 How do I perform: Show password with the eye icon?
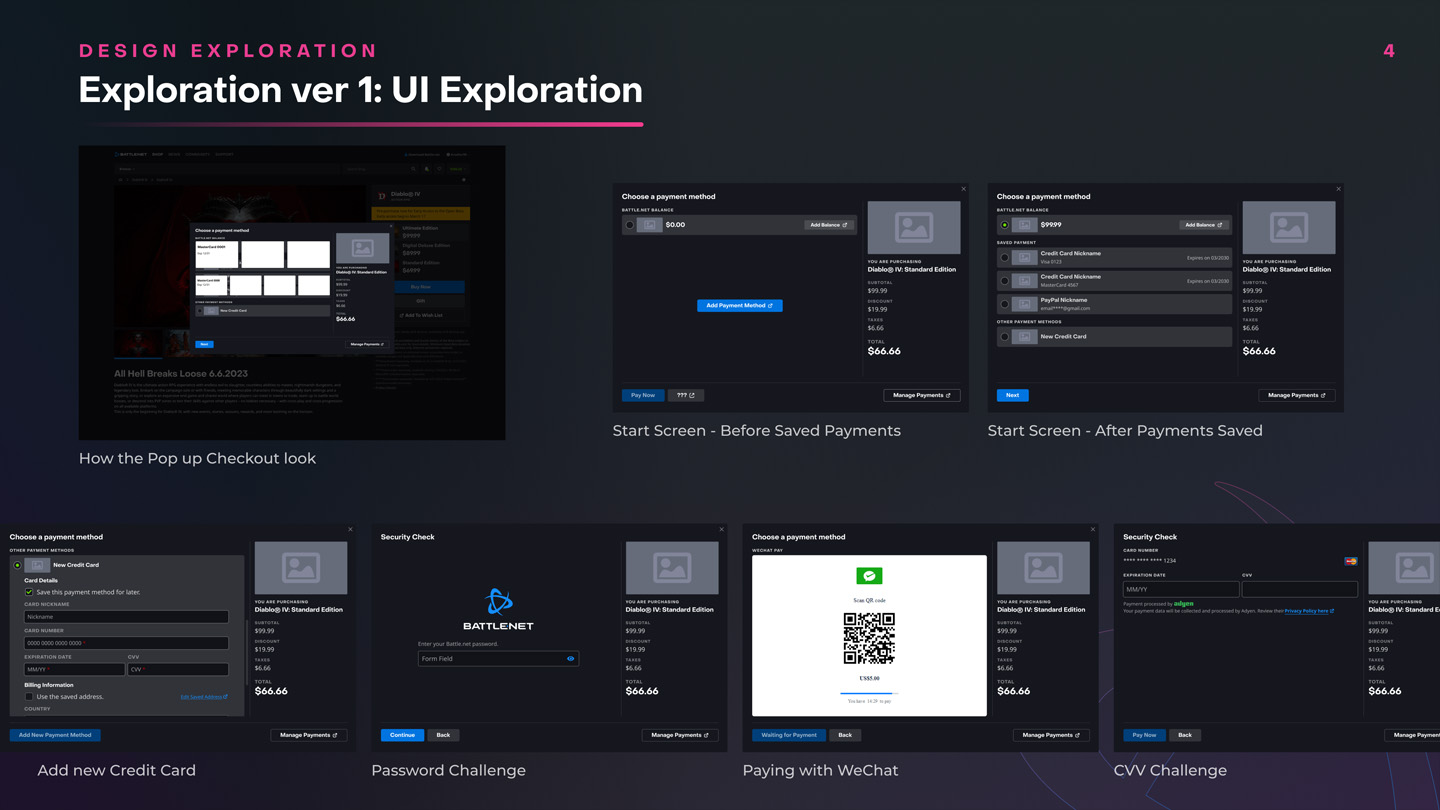click(571, 659)
